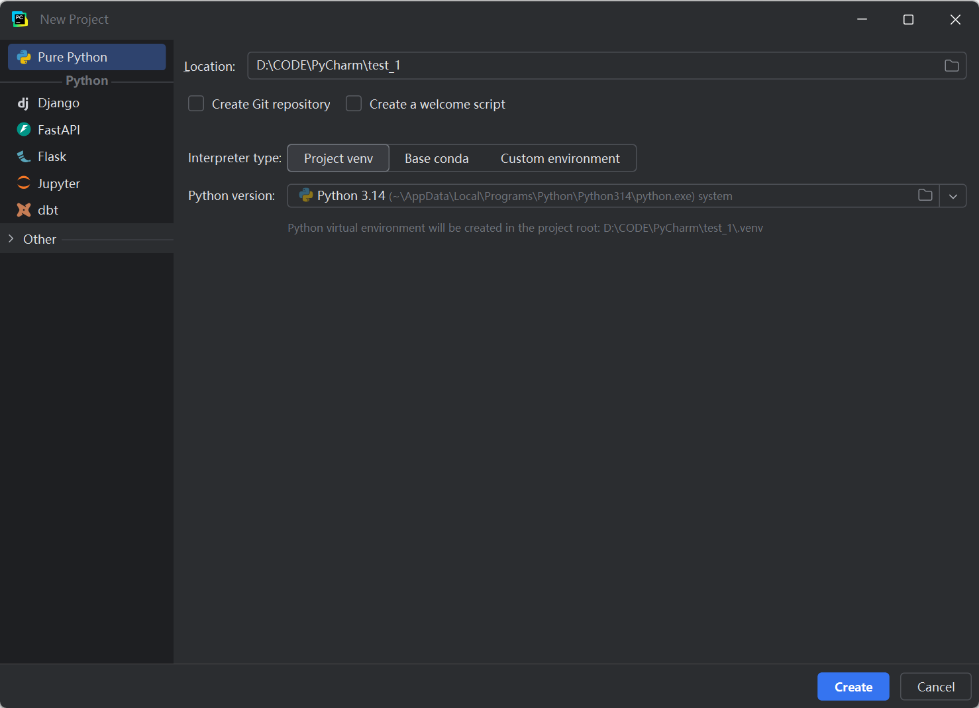The image size is (979, 708).
Task: Click the Create button
Action: (x=853, y=687)
